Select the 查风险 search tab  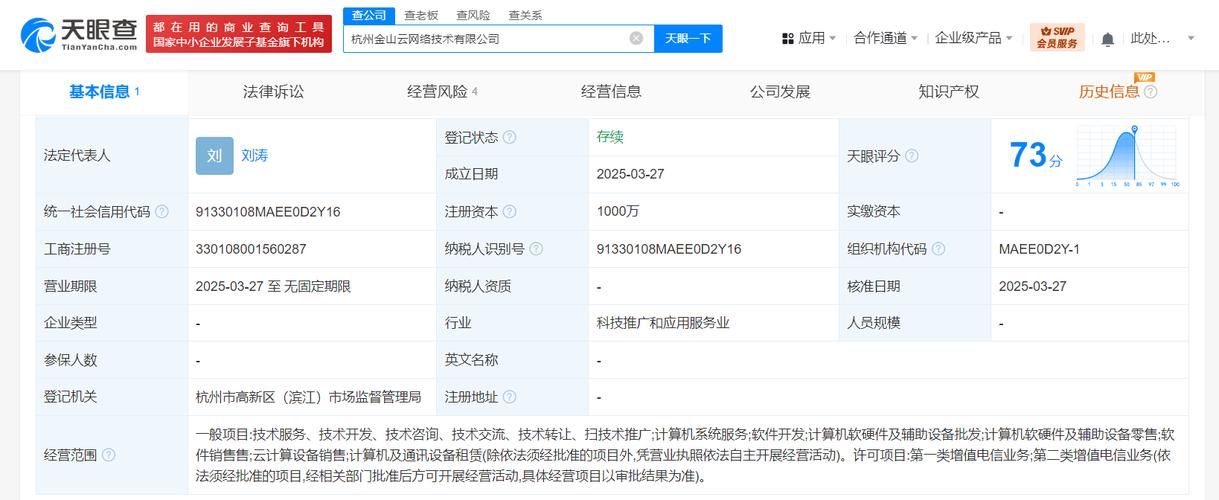pos(473,15)
